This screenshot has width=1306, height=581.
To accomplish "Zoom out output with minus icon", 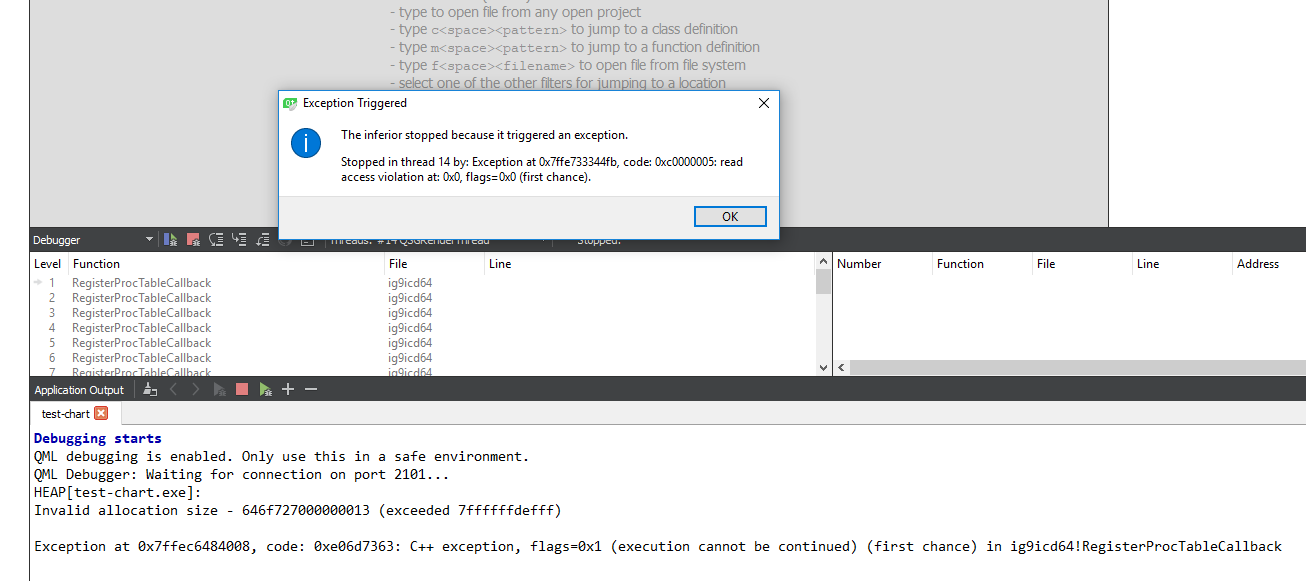I will (x=311, y=390).
